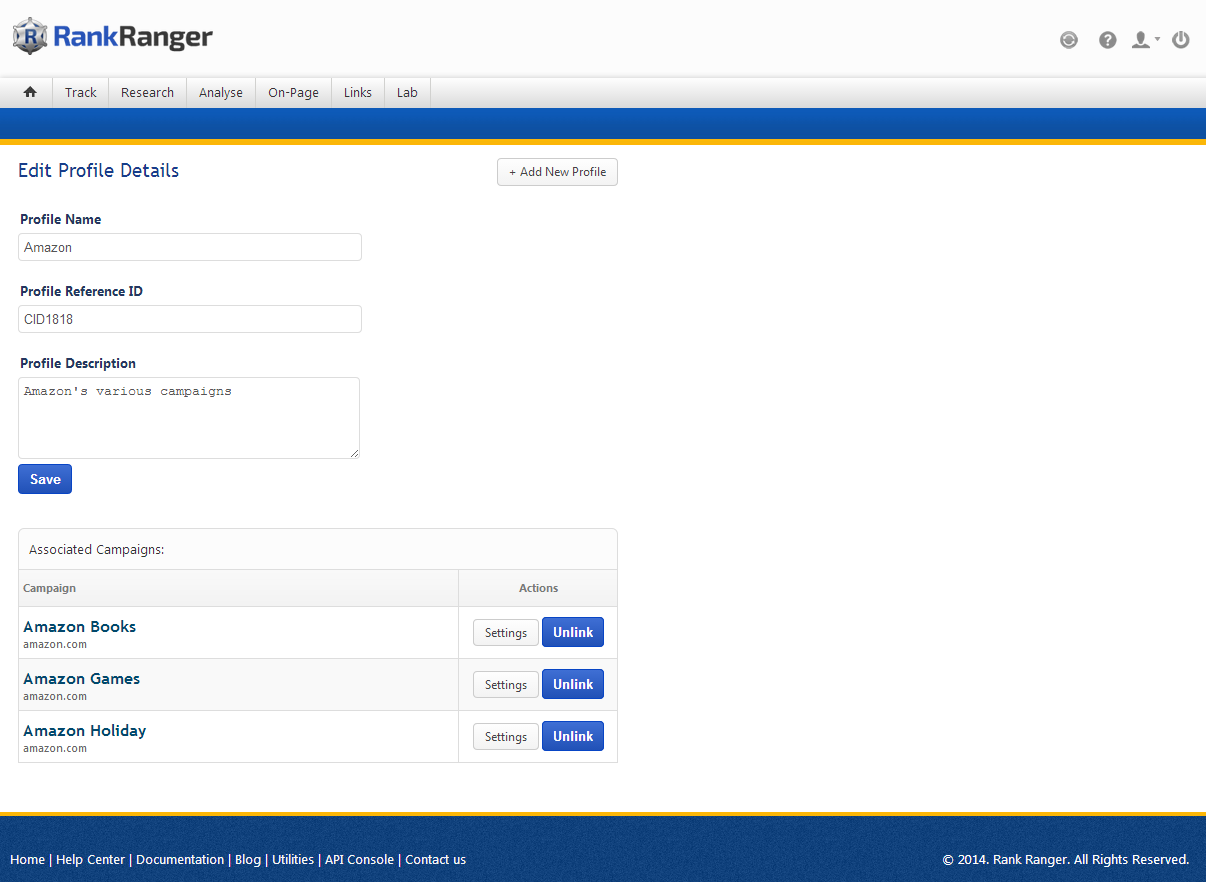Click the refresh/sync icon in header
This screenshot has height=882, width=1206.
[1069, 40]
